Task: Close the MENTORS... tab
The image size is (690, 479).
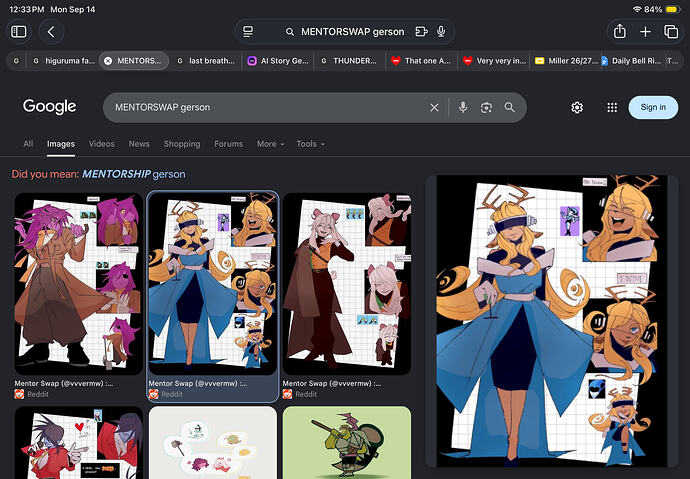Action: (108, 61)
